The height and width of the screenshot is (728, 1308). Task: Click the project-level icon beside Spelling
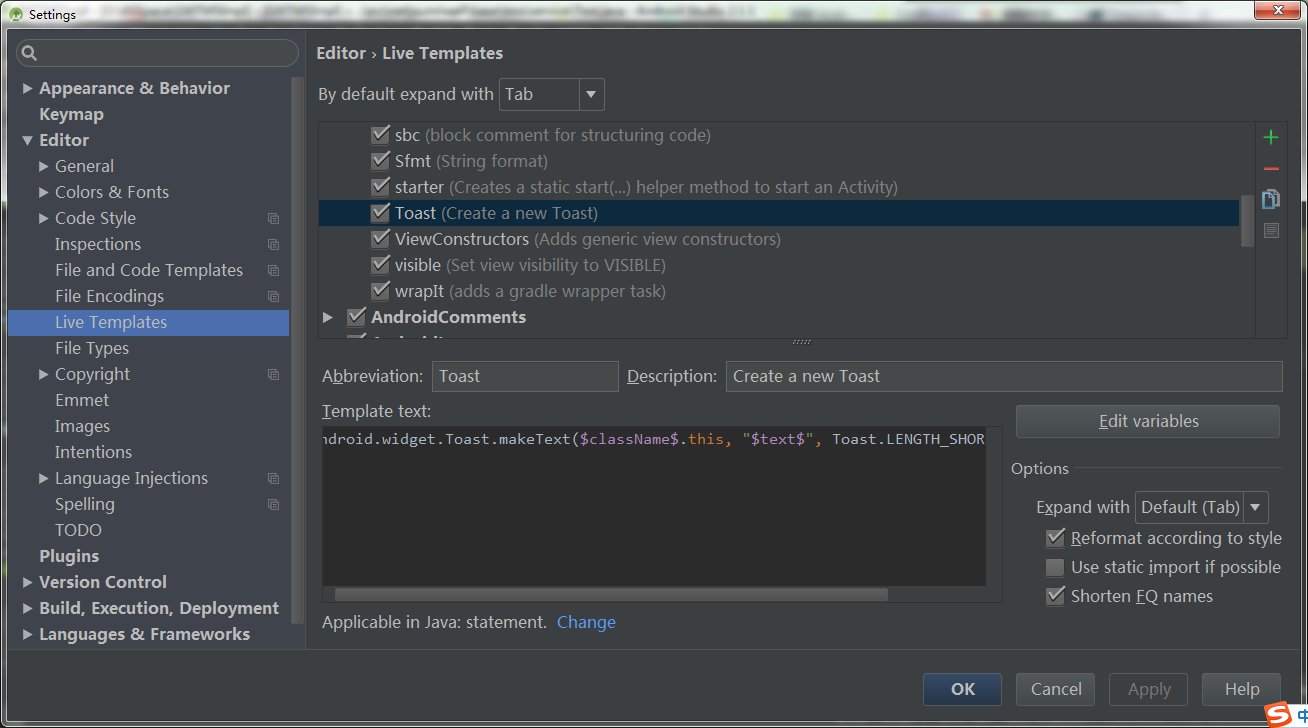pos(273,504)
